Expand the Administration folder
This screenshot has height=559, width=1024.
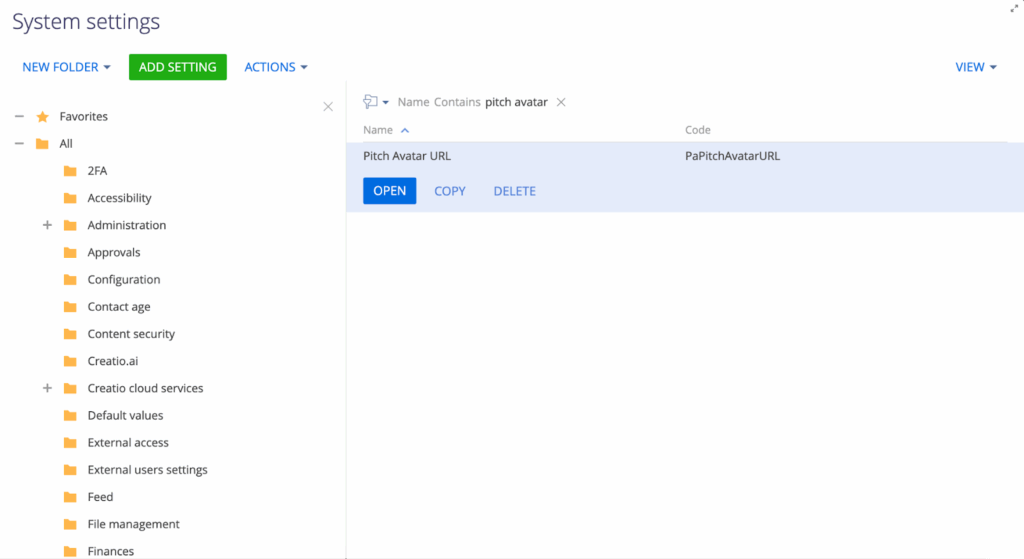pos(47,225)
